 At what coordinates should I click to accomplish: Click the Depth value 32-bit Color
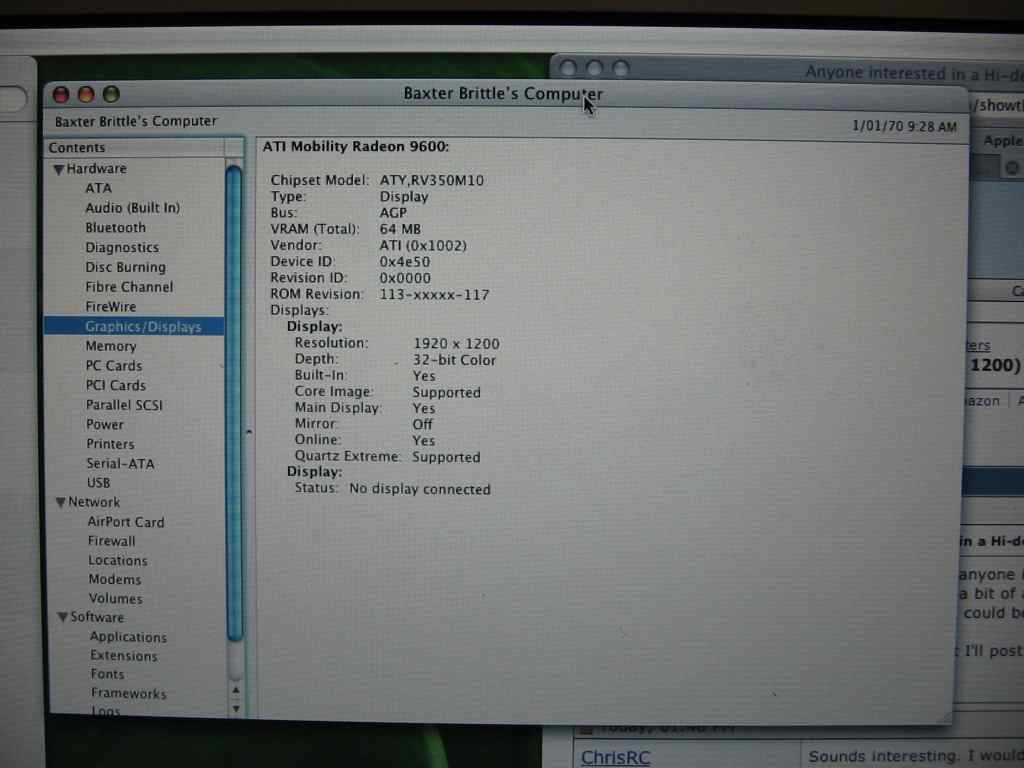click(x=455, y=360)
